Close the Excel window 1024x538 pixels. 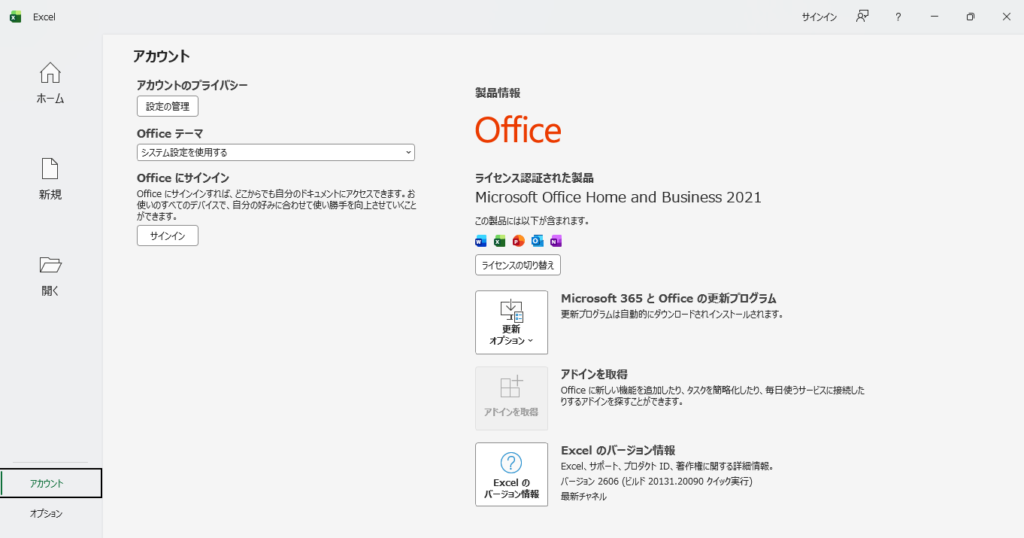click(1006, 17)
